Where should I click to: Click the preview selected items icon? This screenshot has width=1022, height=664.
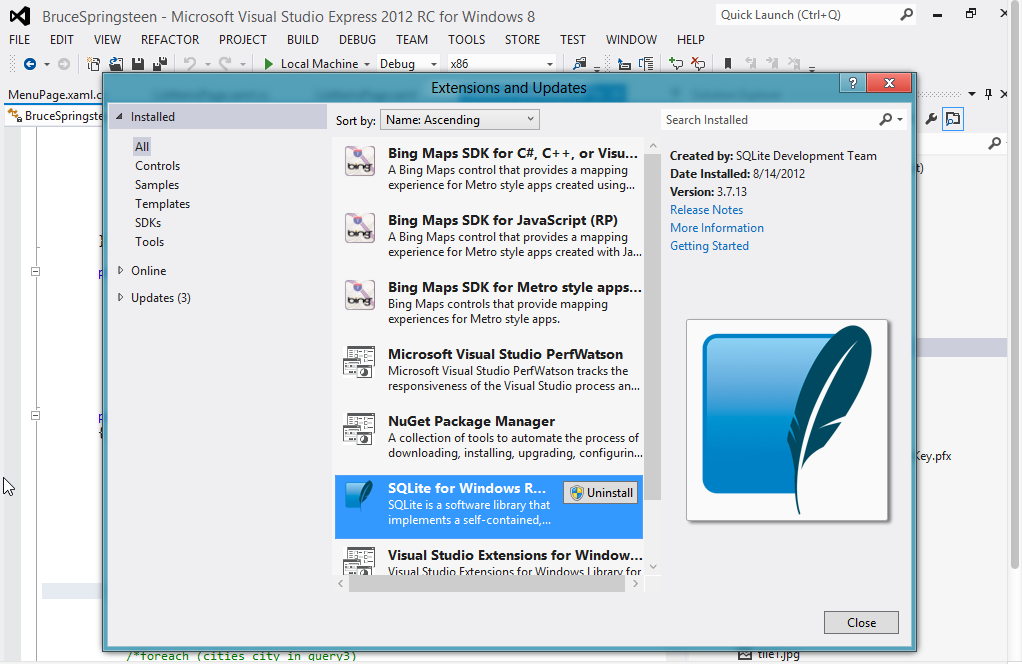953,119
